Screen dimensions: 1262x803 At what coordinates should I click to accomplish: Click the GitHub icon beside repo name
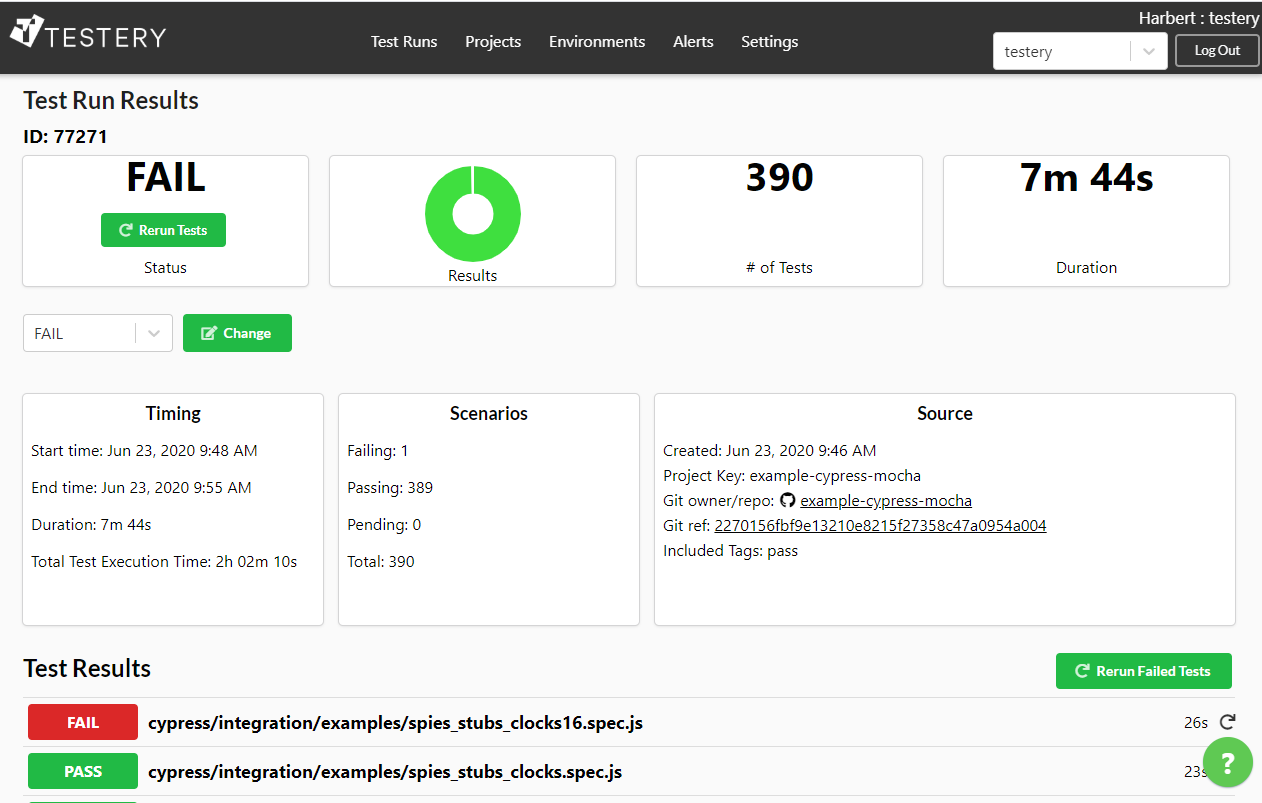point(787,500)
